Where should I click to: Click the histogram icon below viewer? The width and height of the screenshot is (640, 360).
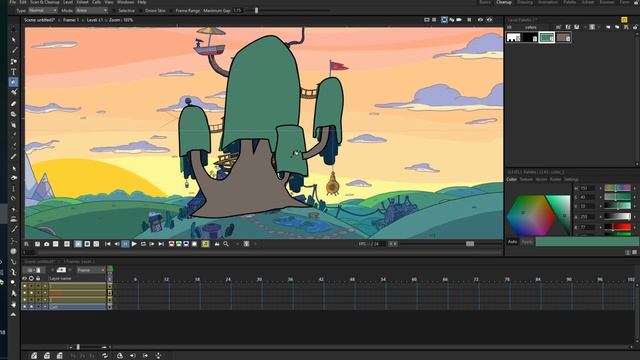217,244
